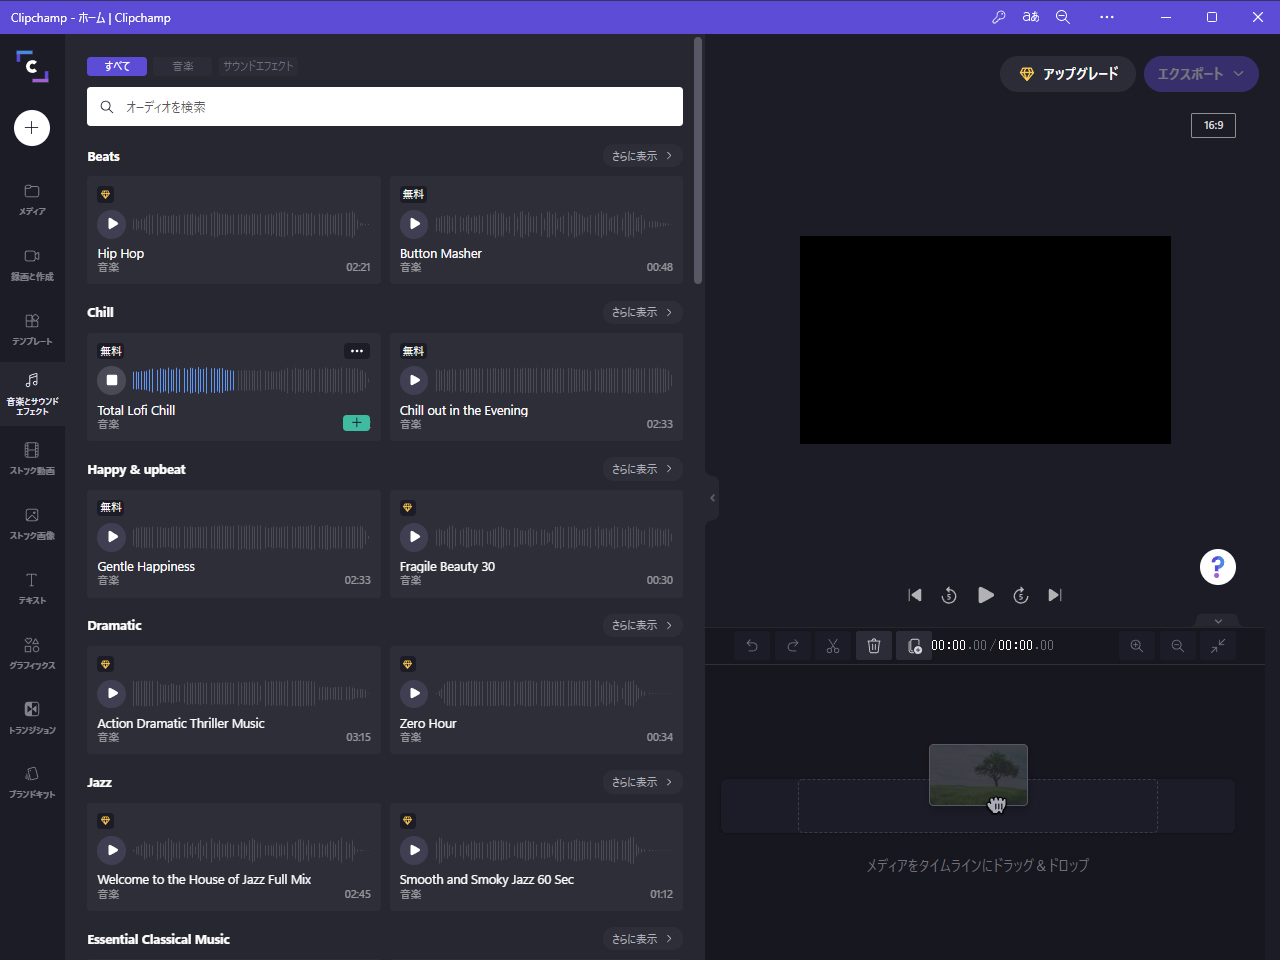Viewport: 1280px width, 960px height.
Task: Click the round plus create button
Action: 32,128
